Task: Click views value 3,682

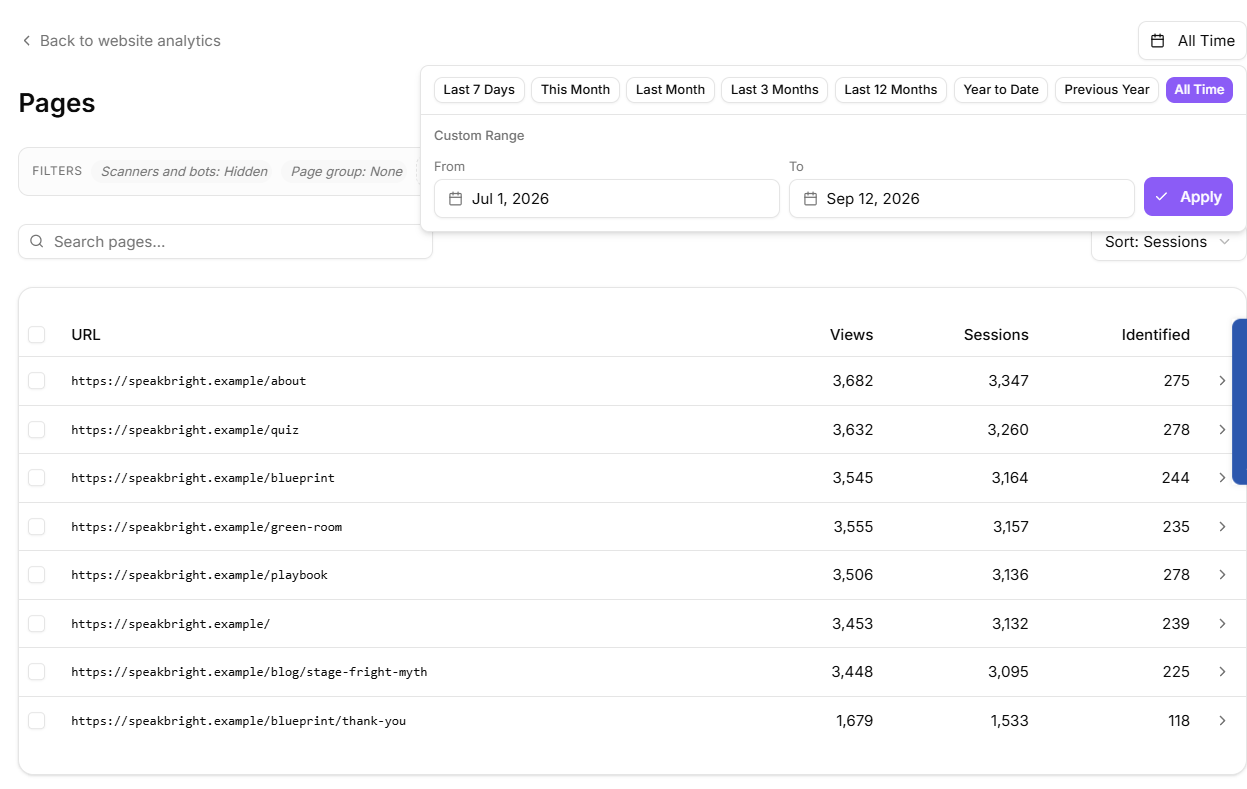Action: pyautogui.click(x=853, y=381)
